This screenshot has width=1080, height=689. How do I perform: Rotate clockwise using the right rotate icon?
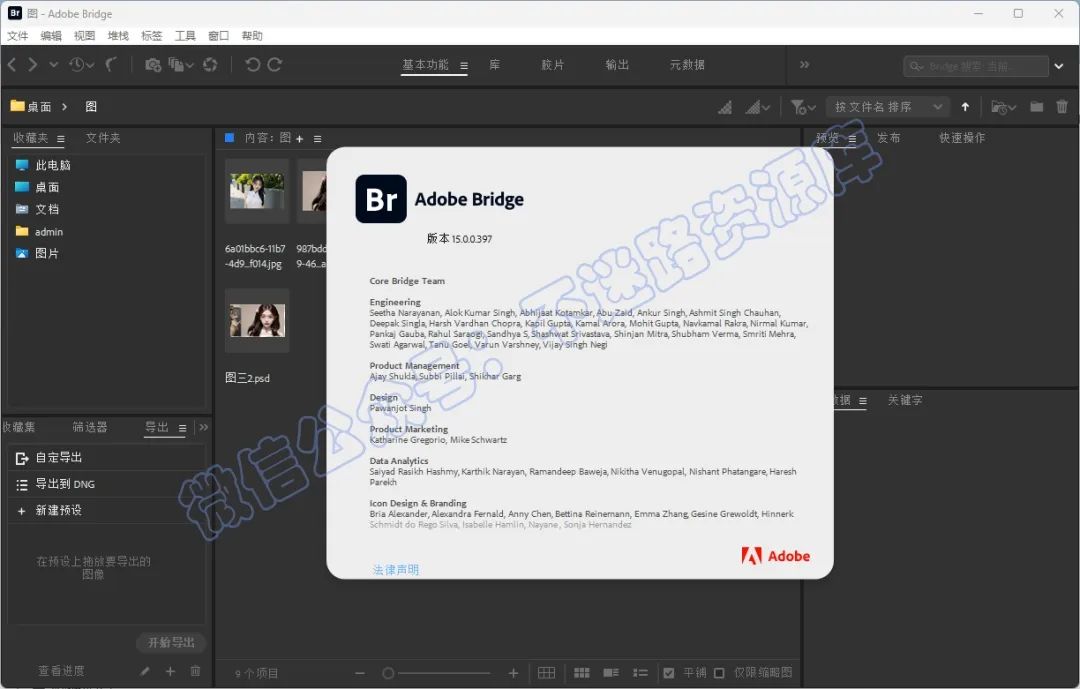click(x=275, y=65)
